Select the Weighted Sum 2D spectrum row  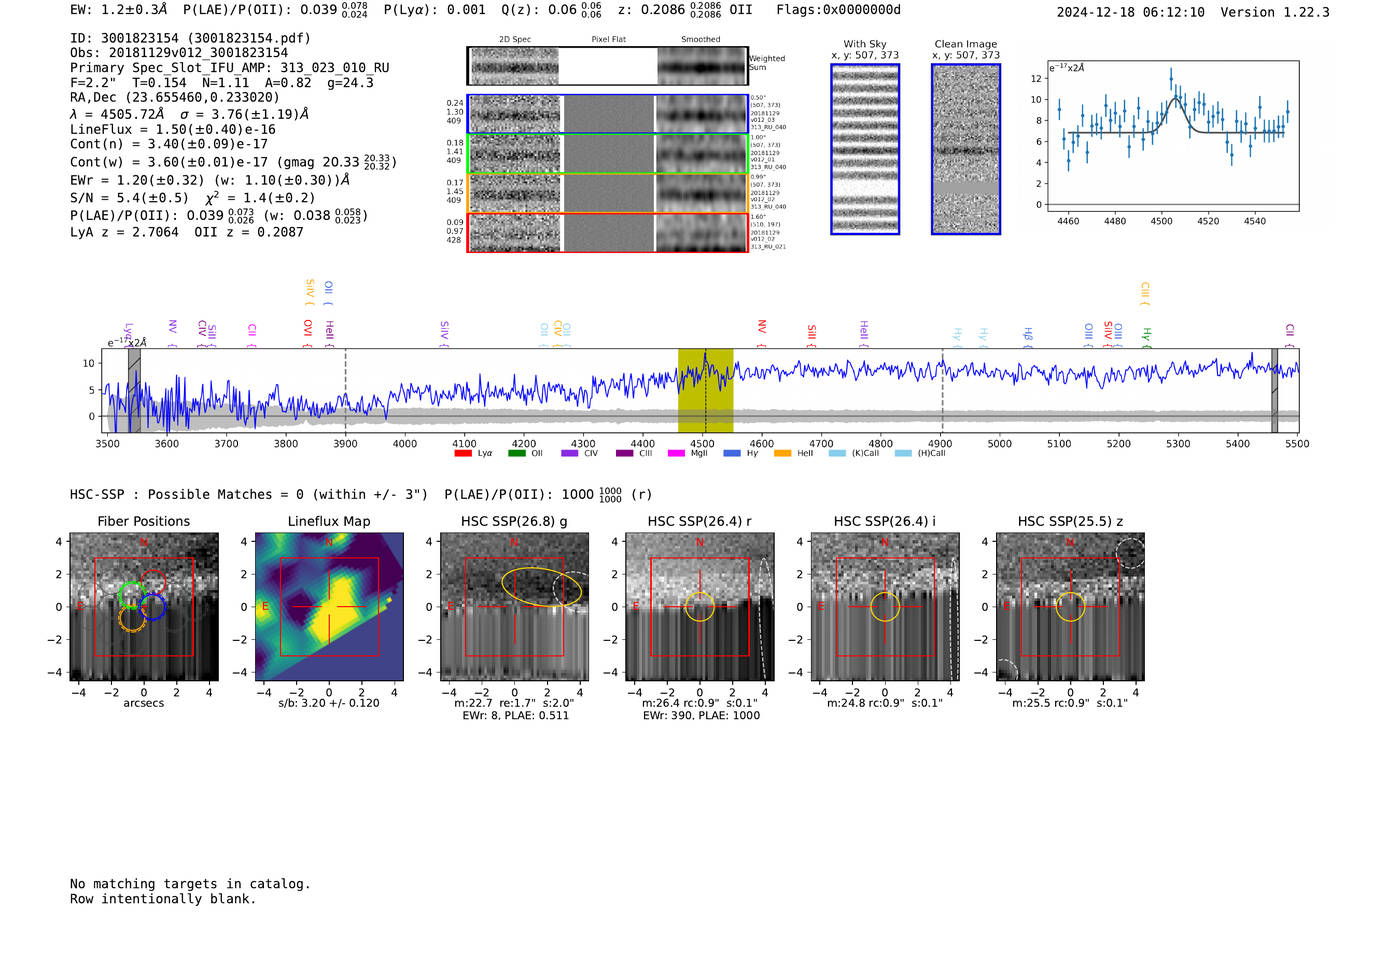pos(607,66)
